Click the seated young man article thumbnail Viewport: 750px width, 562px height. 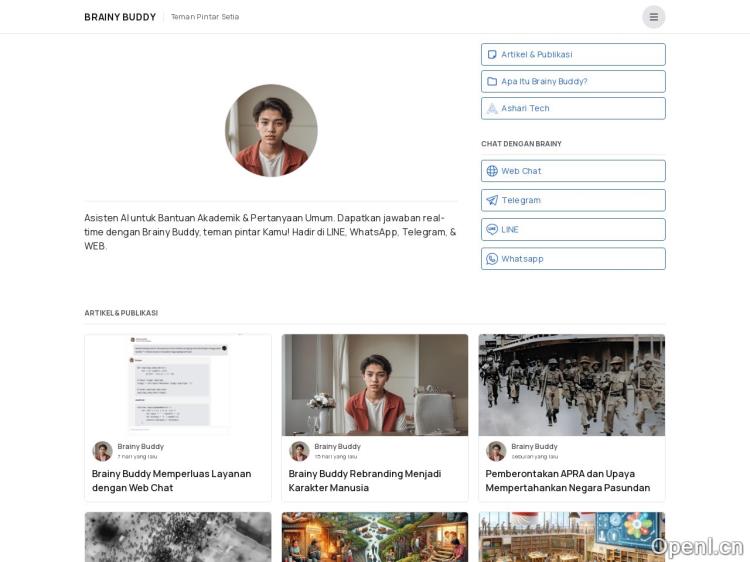pos(375,385)
